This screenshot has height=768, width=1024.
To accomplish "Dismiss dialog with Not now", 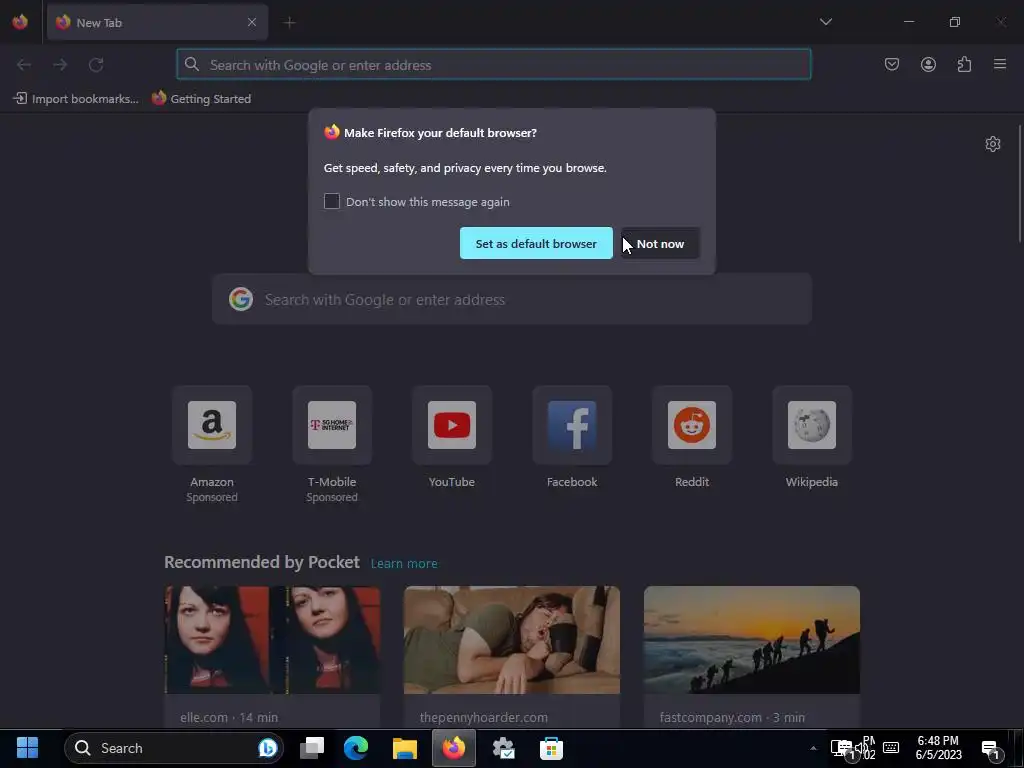I will 660,244.
